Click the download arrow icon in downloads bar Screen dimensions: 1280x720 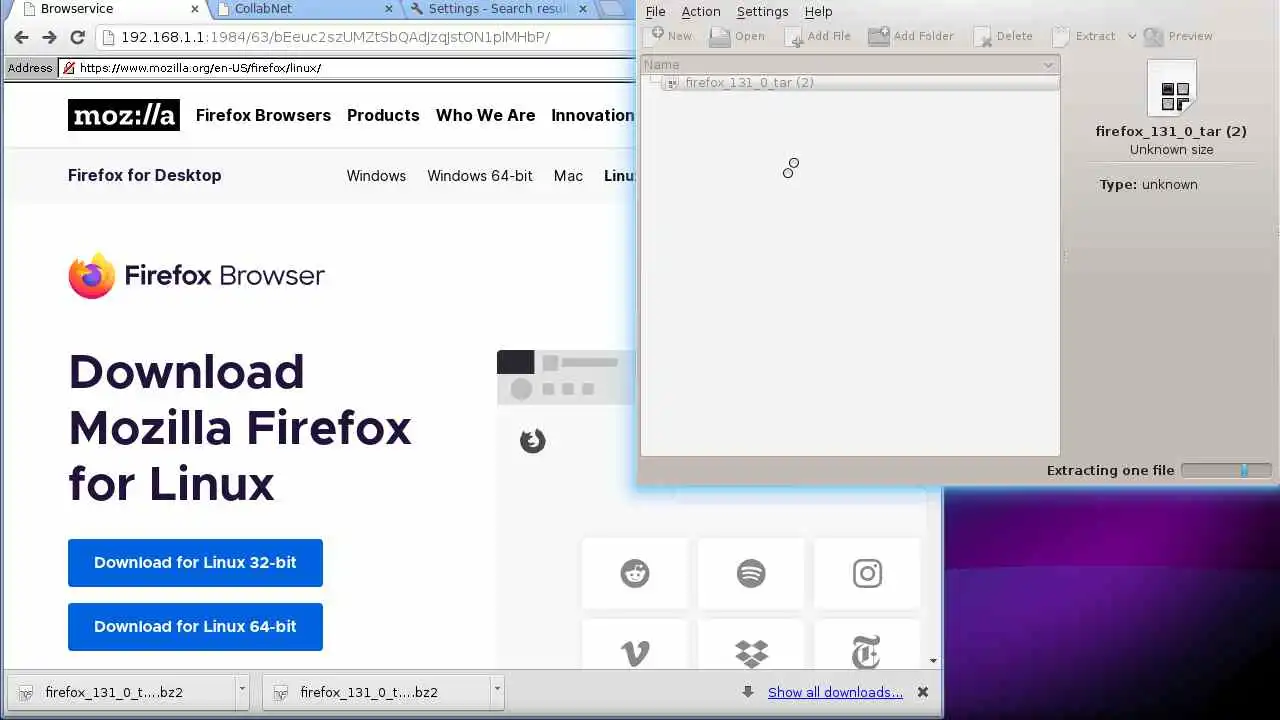(747, 692)
